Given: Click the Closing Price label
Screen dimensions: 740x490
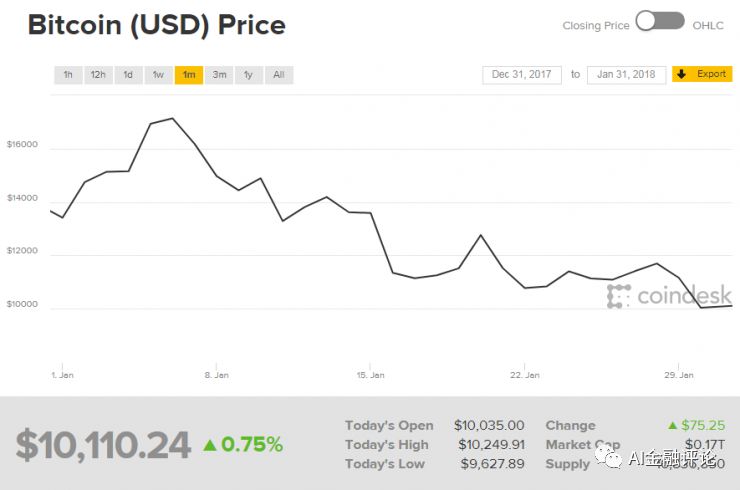Looking at the screenshot, I should click(x=596, y=26).
